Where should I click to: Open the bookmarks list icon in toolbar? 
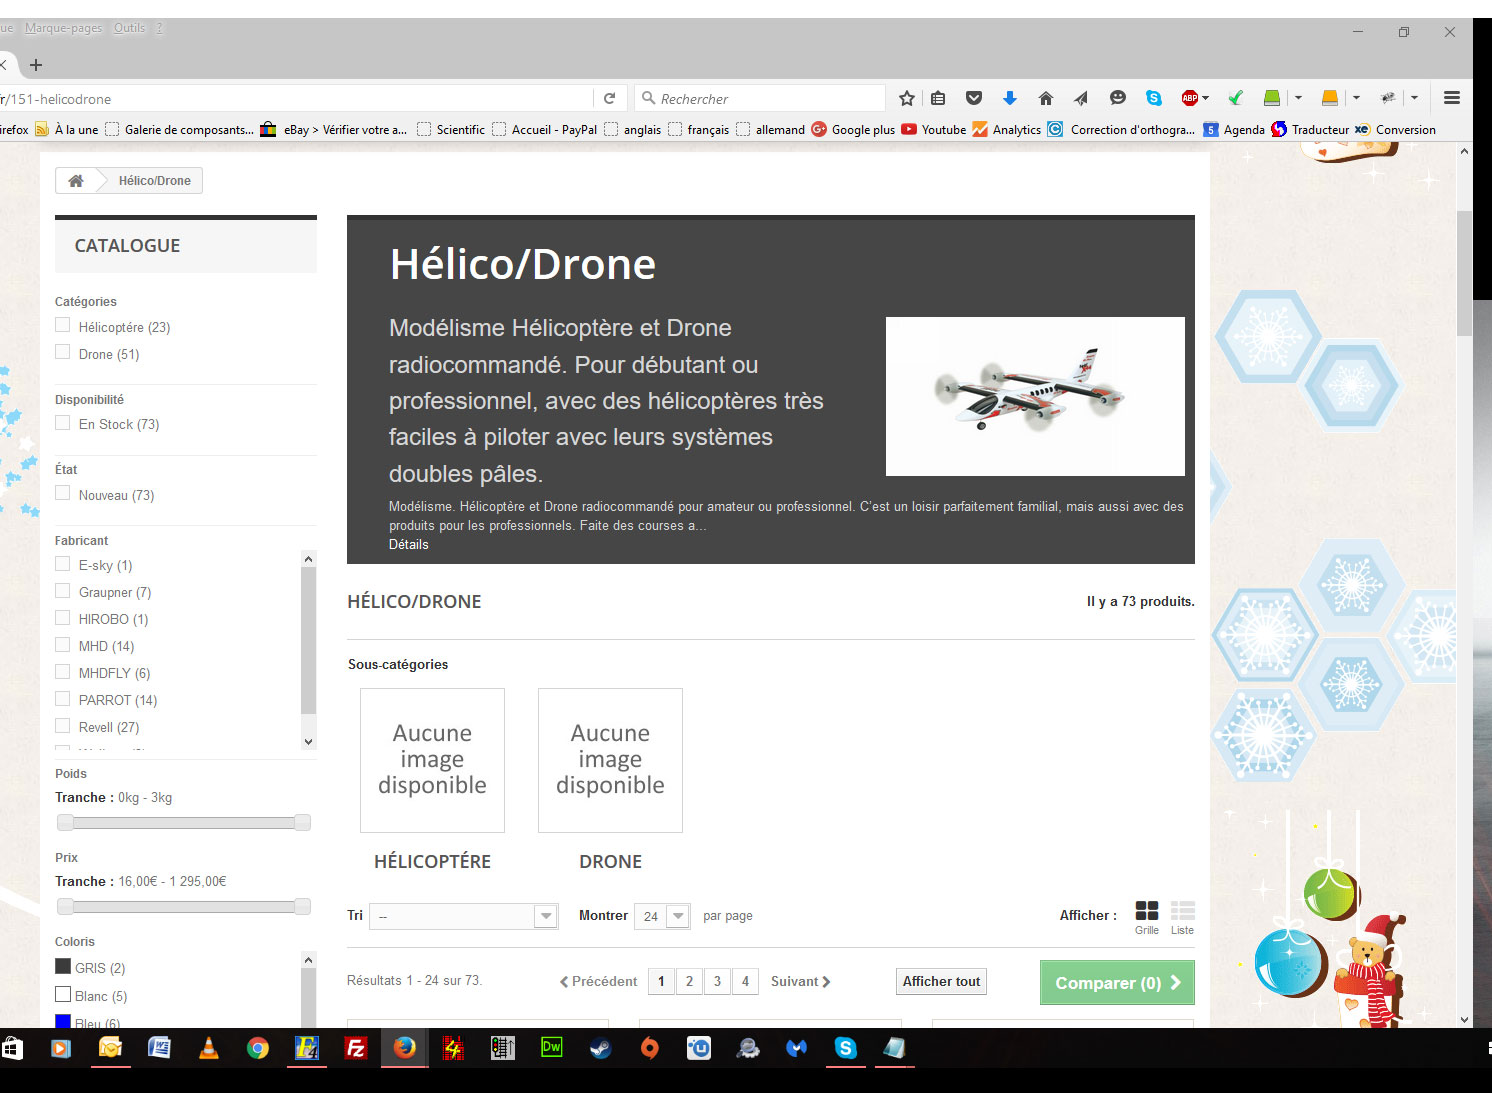pyautogui.click(x=938, y=98)
